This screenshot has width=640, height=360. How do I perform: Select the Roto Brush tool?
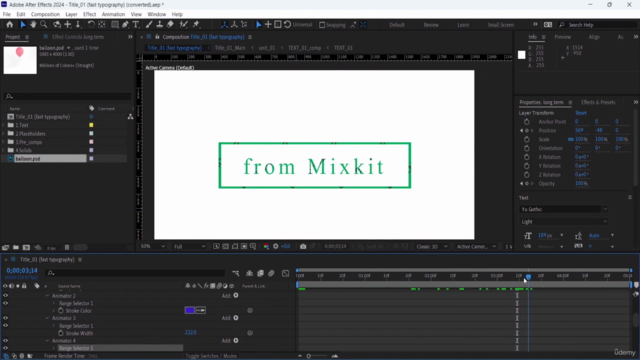pyautogui.click(x=184, y=25)
